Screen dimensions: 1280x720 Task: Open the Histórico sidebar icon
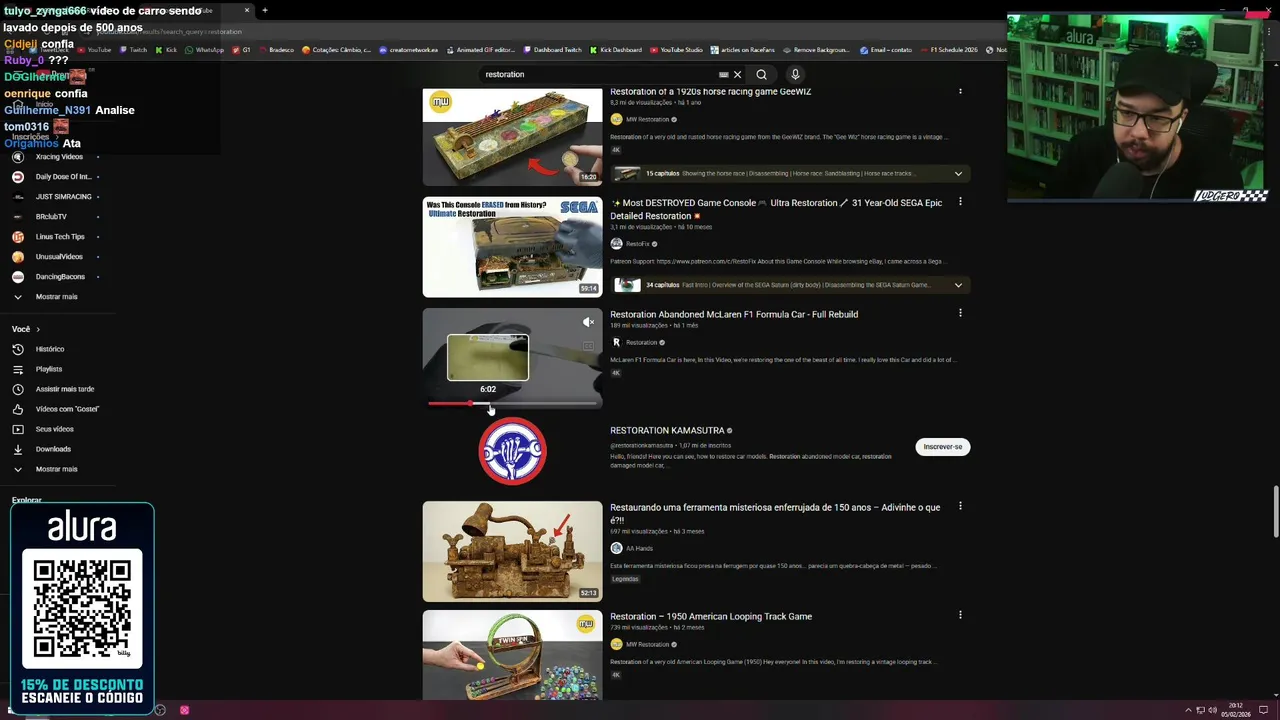click(x=17, y=349)
